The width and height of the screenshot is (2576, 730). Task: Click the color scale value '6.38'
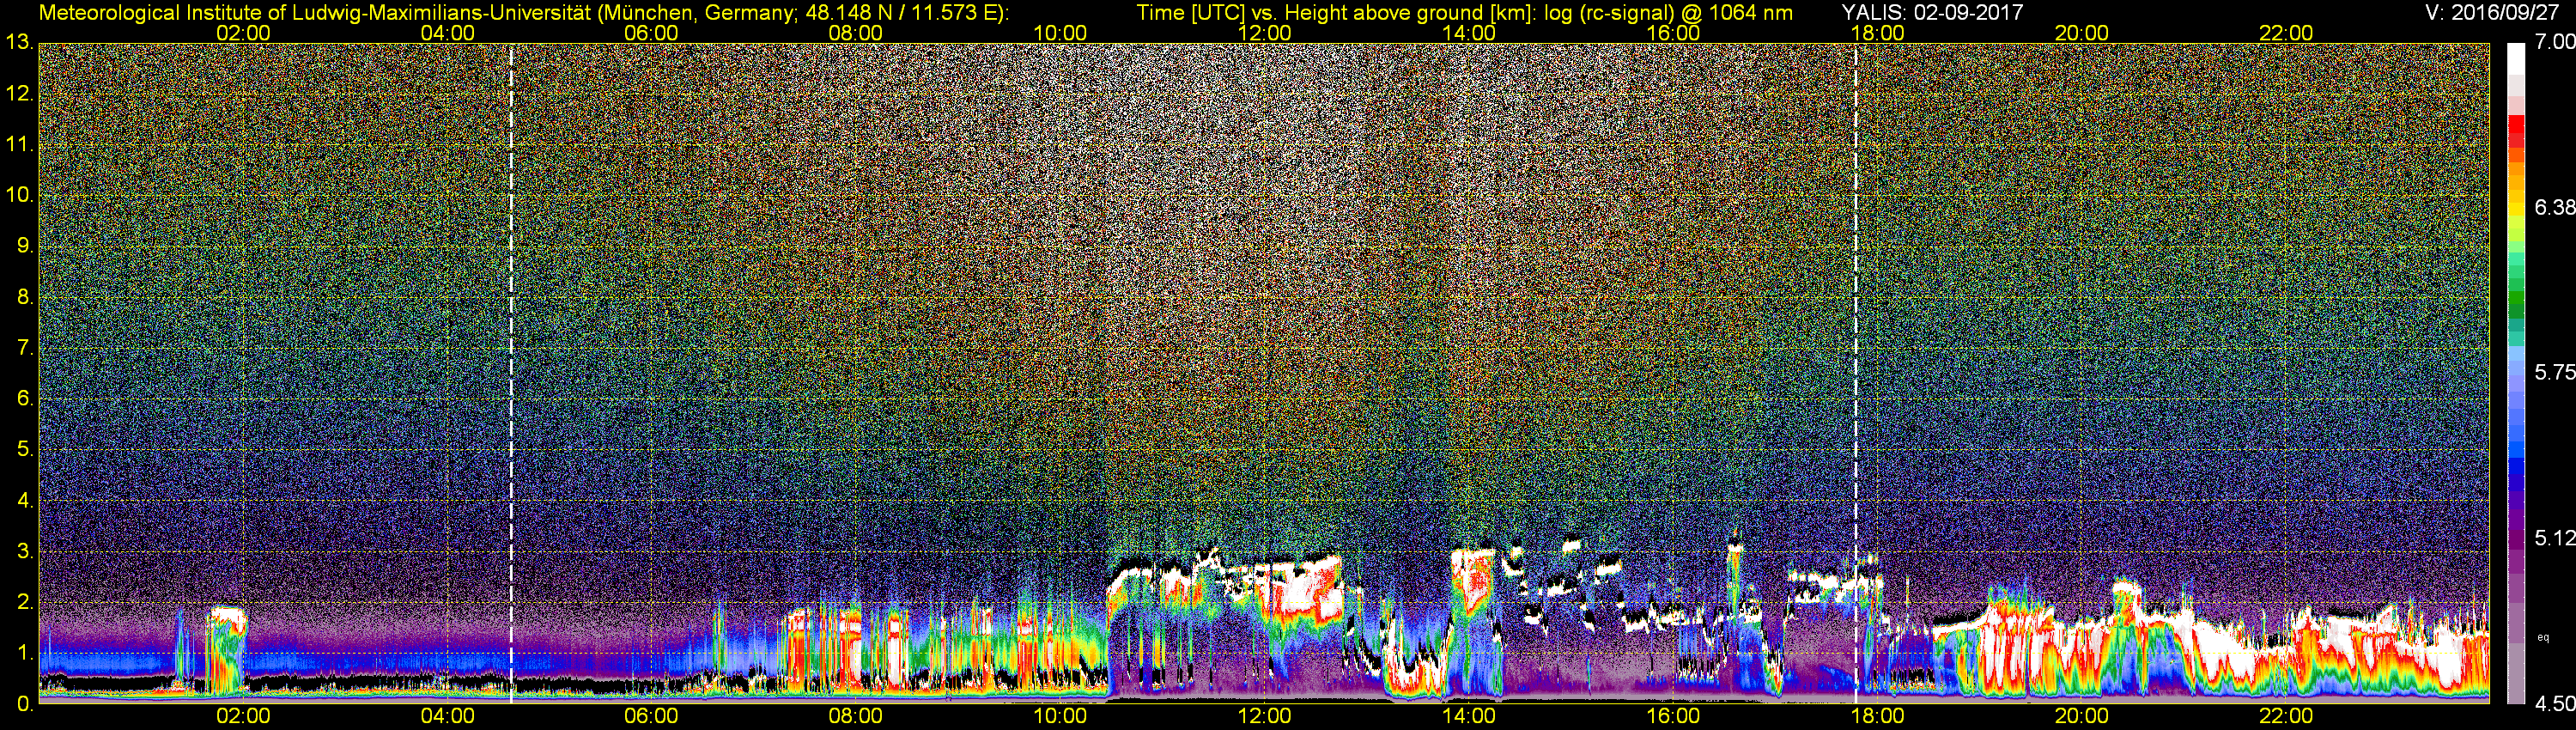tap(2554, 207)
